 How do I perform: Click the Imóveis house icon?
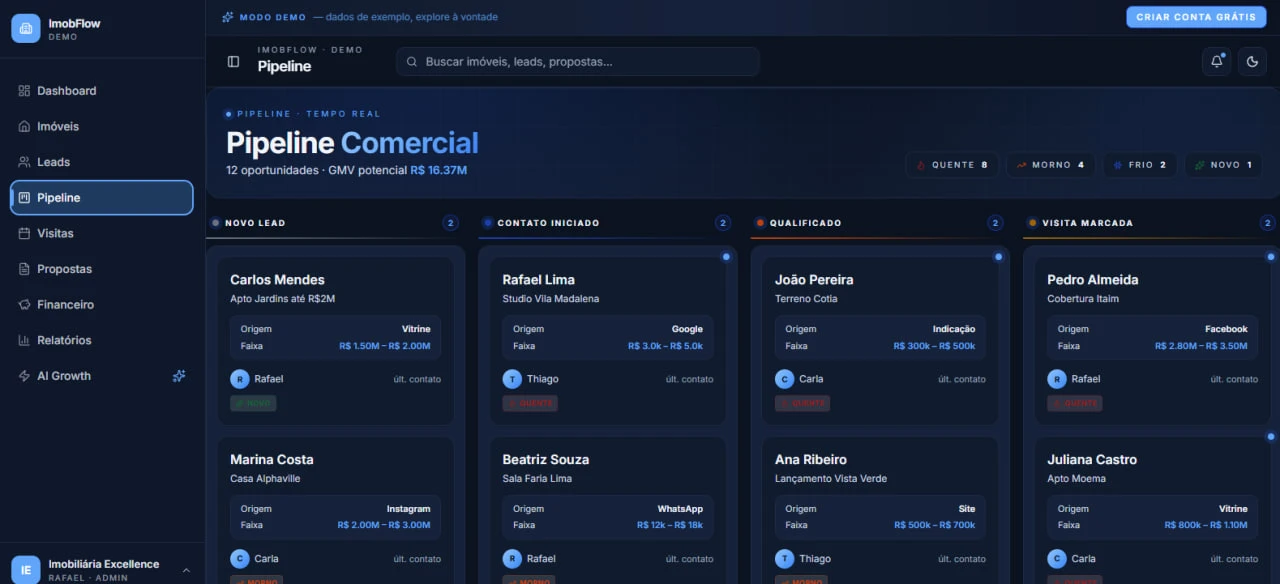[24, 127]
